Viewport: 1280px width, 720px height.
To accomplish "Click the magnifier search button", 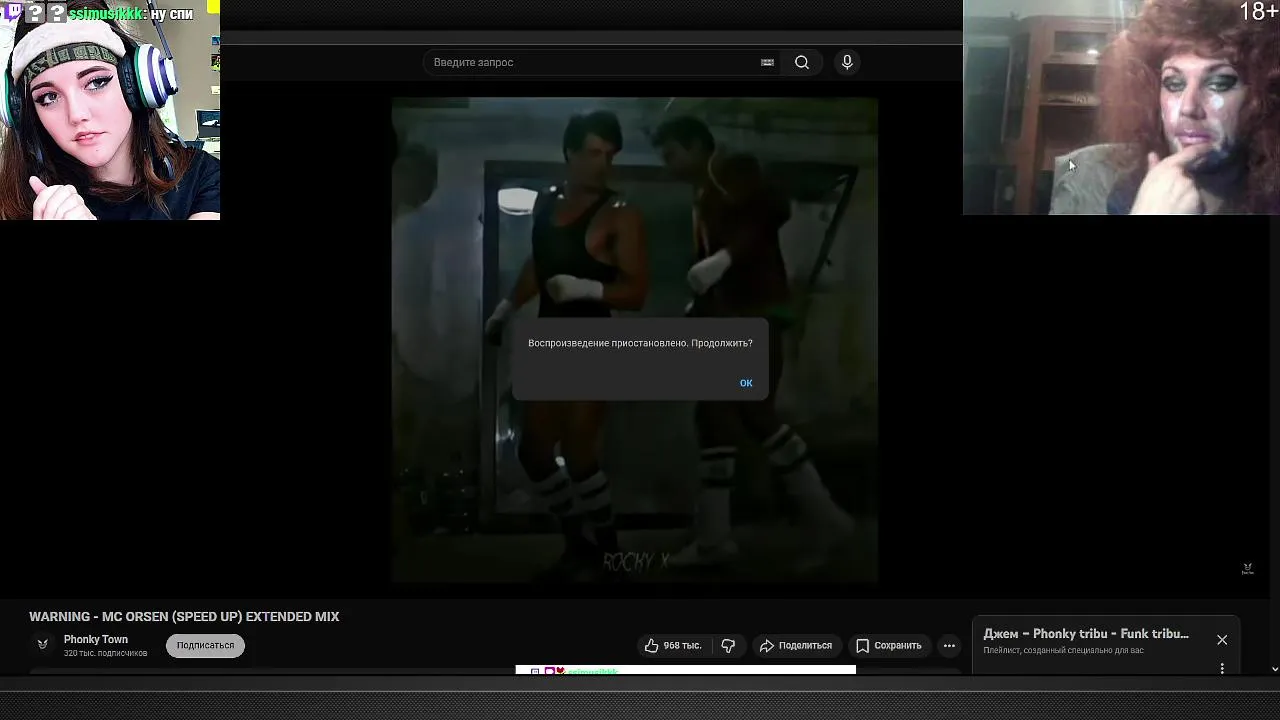I will click(x=802, y=62).
